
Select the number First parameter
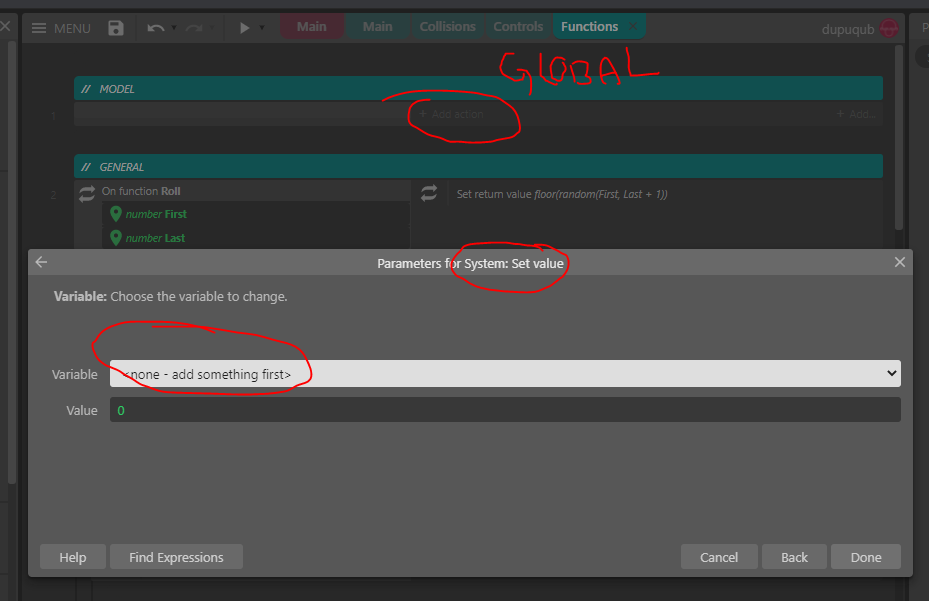(156, 214)
